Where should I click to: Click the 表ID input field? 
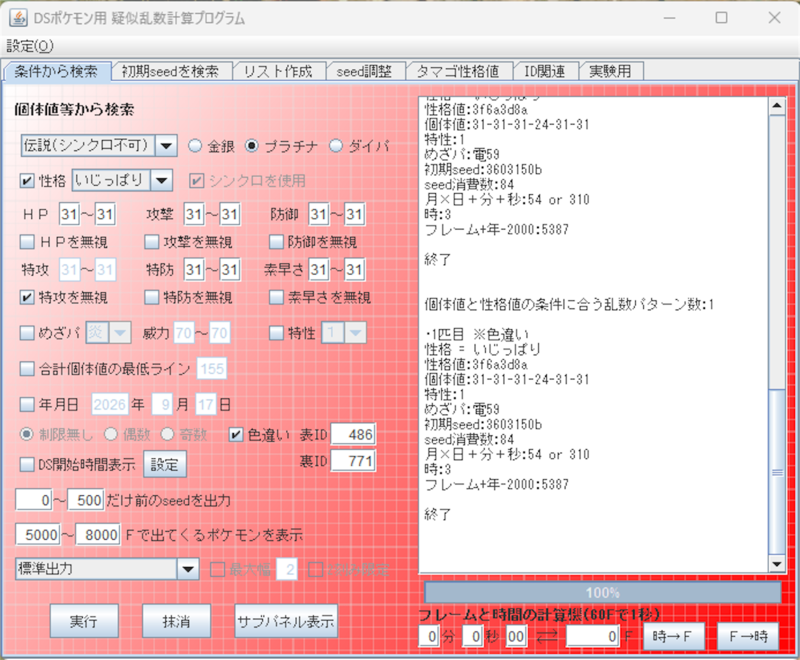click(x=353, y=435)
